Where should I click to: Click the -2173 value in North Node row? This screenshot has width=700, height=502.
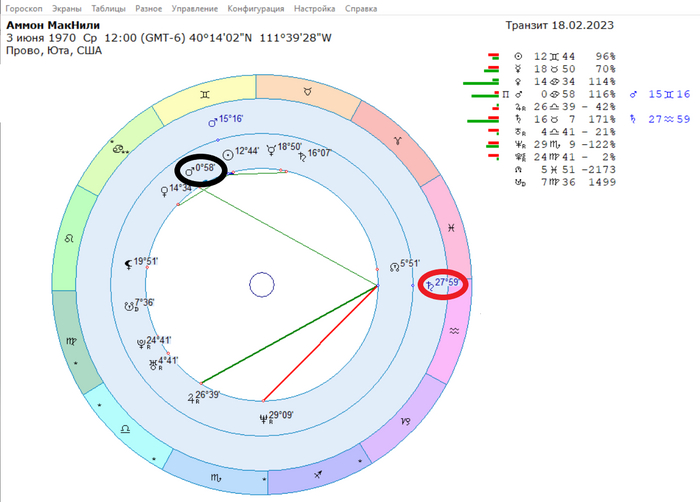click(x=599, y=169)
